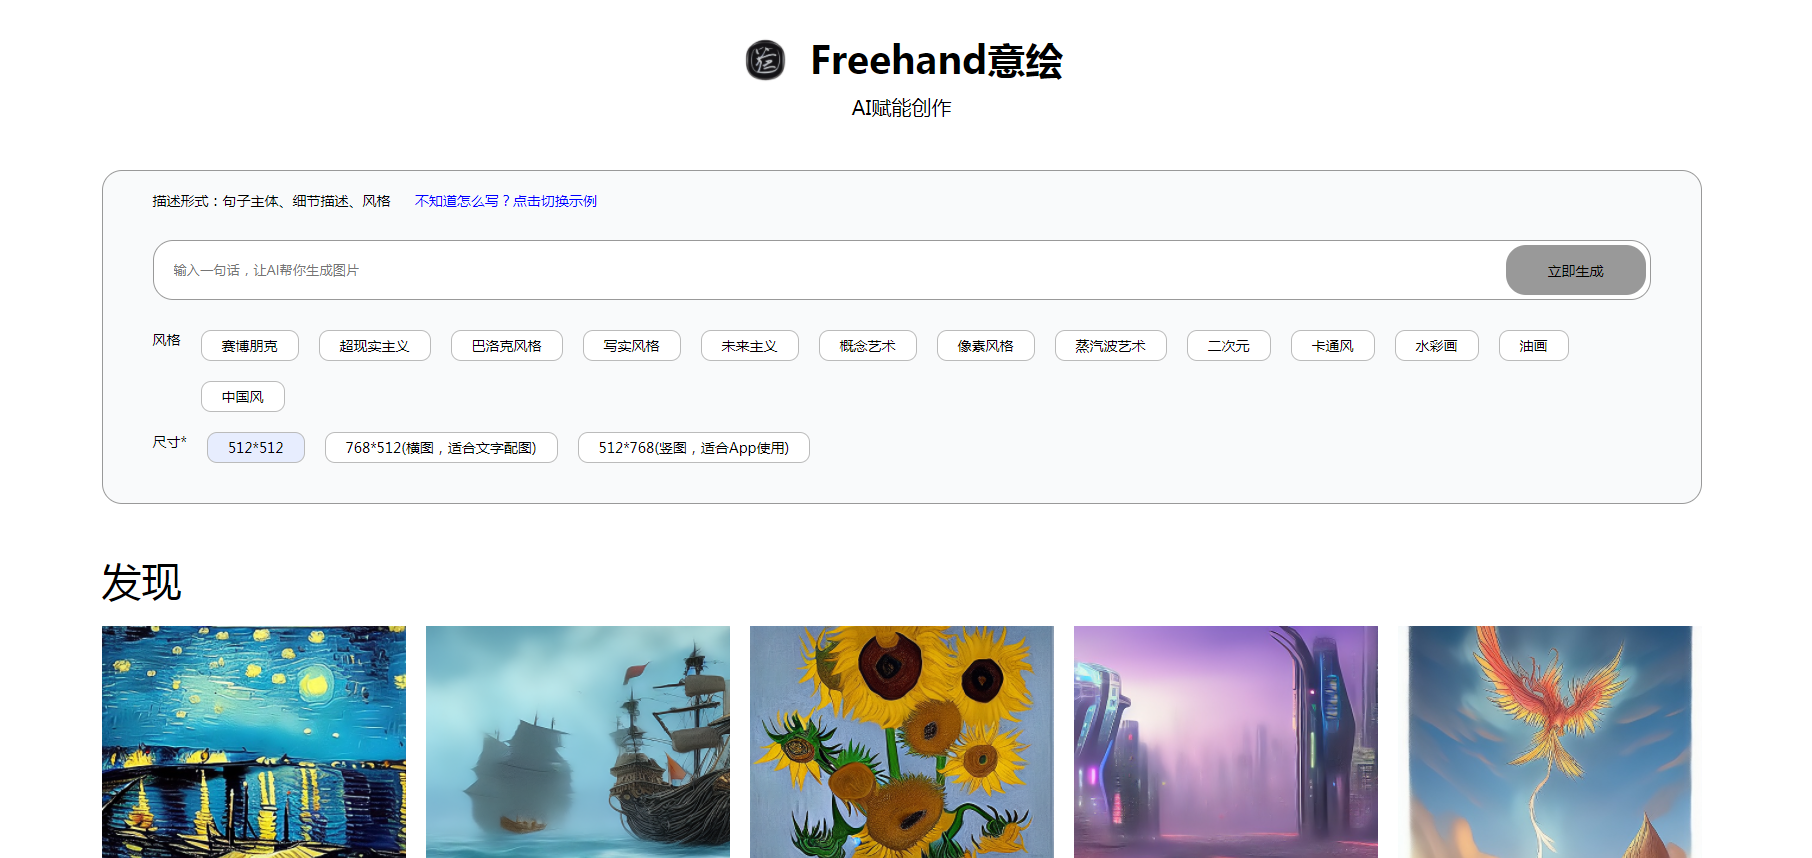Open the 不知道怎么写？点击切换示例 link
1812x858 pixels.
[506, 201]
